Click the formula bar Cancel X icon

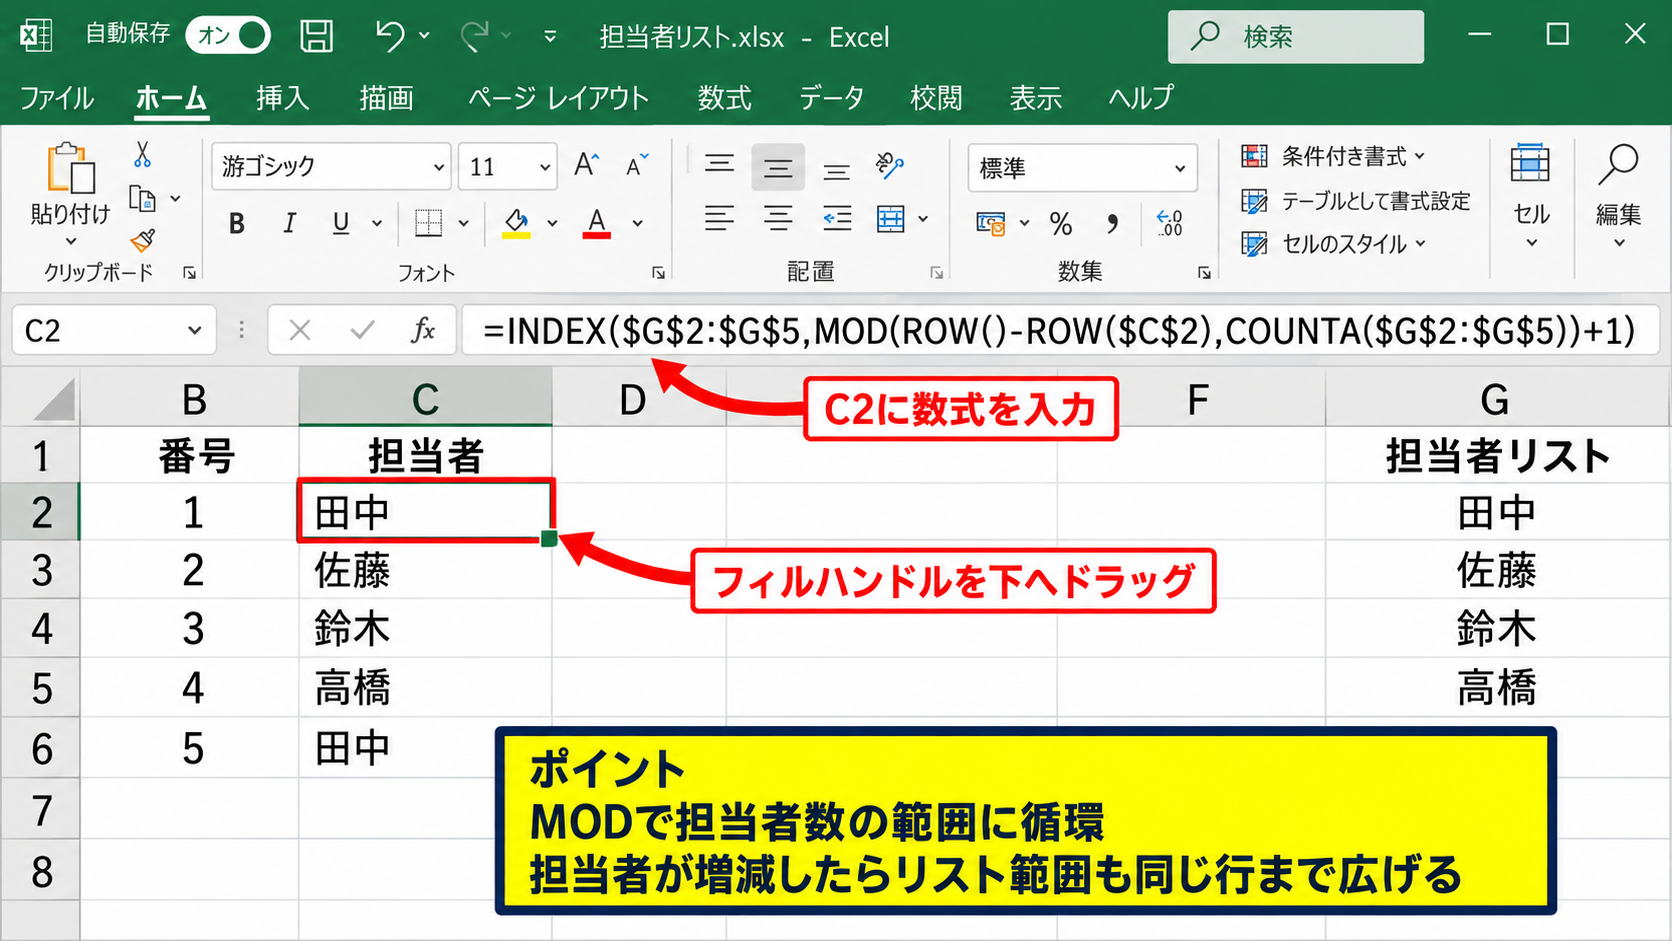299,330
